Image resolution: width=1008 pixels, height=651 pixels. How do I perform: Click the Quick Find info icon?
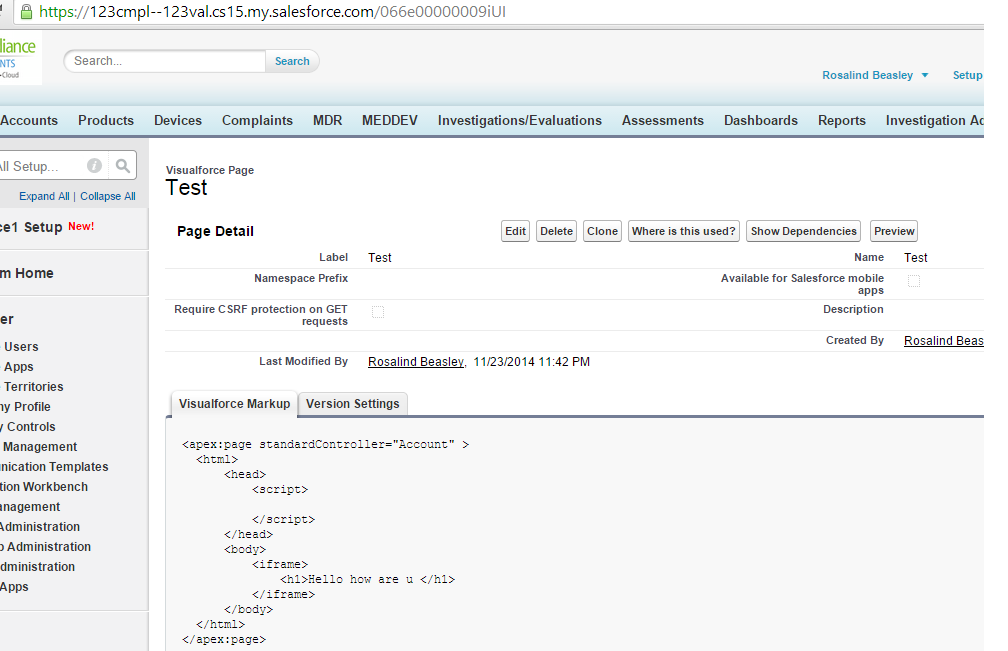94,166
